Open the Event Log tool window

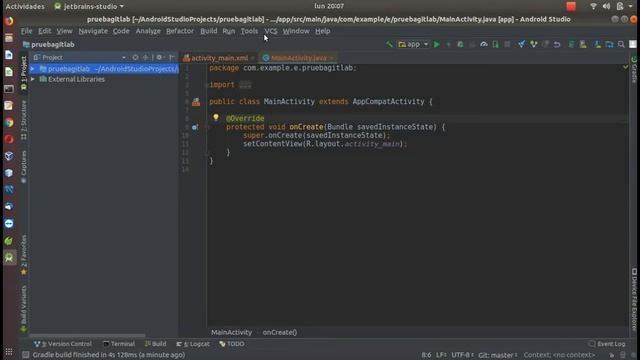coord(607,344)
